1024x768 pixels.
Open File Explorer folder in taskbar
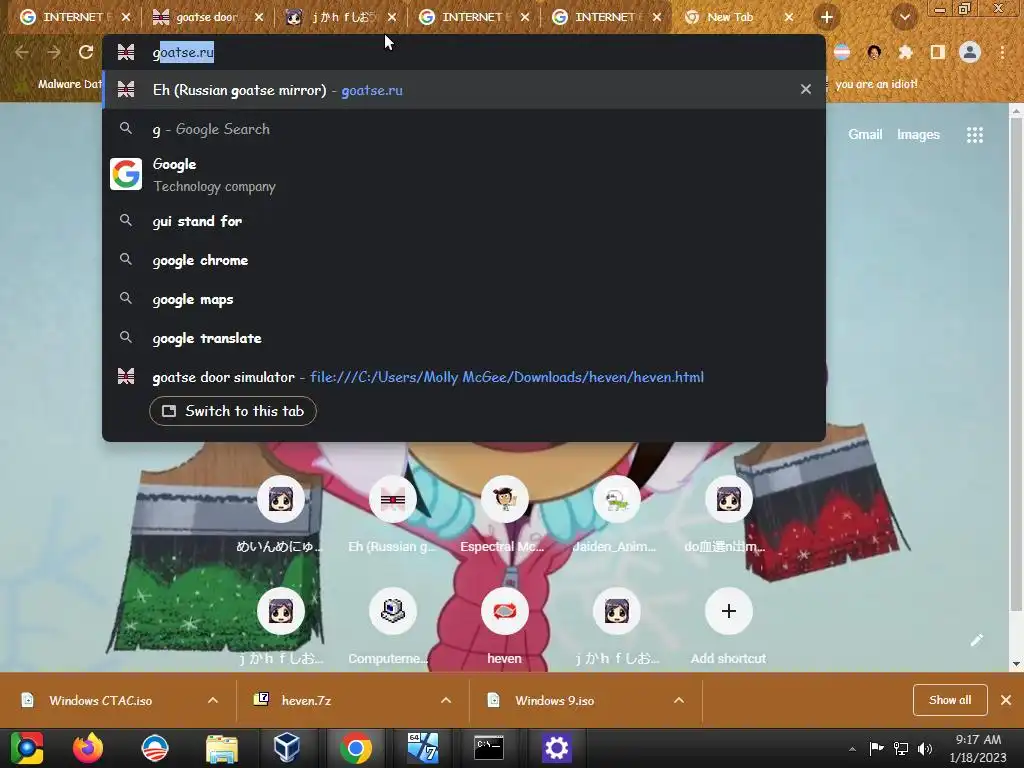pyautogui.click(x=222, y=748)
